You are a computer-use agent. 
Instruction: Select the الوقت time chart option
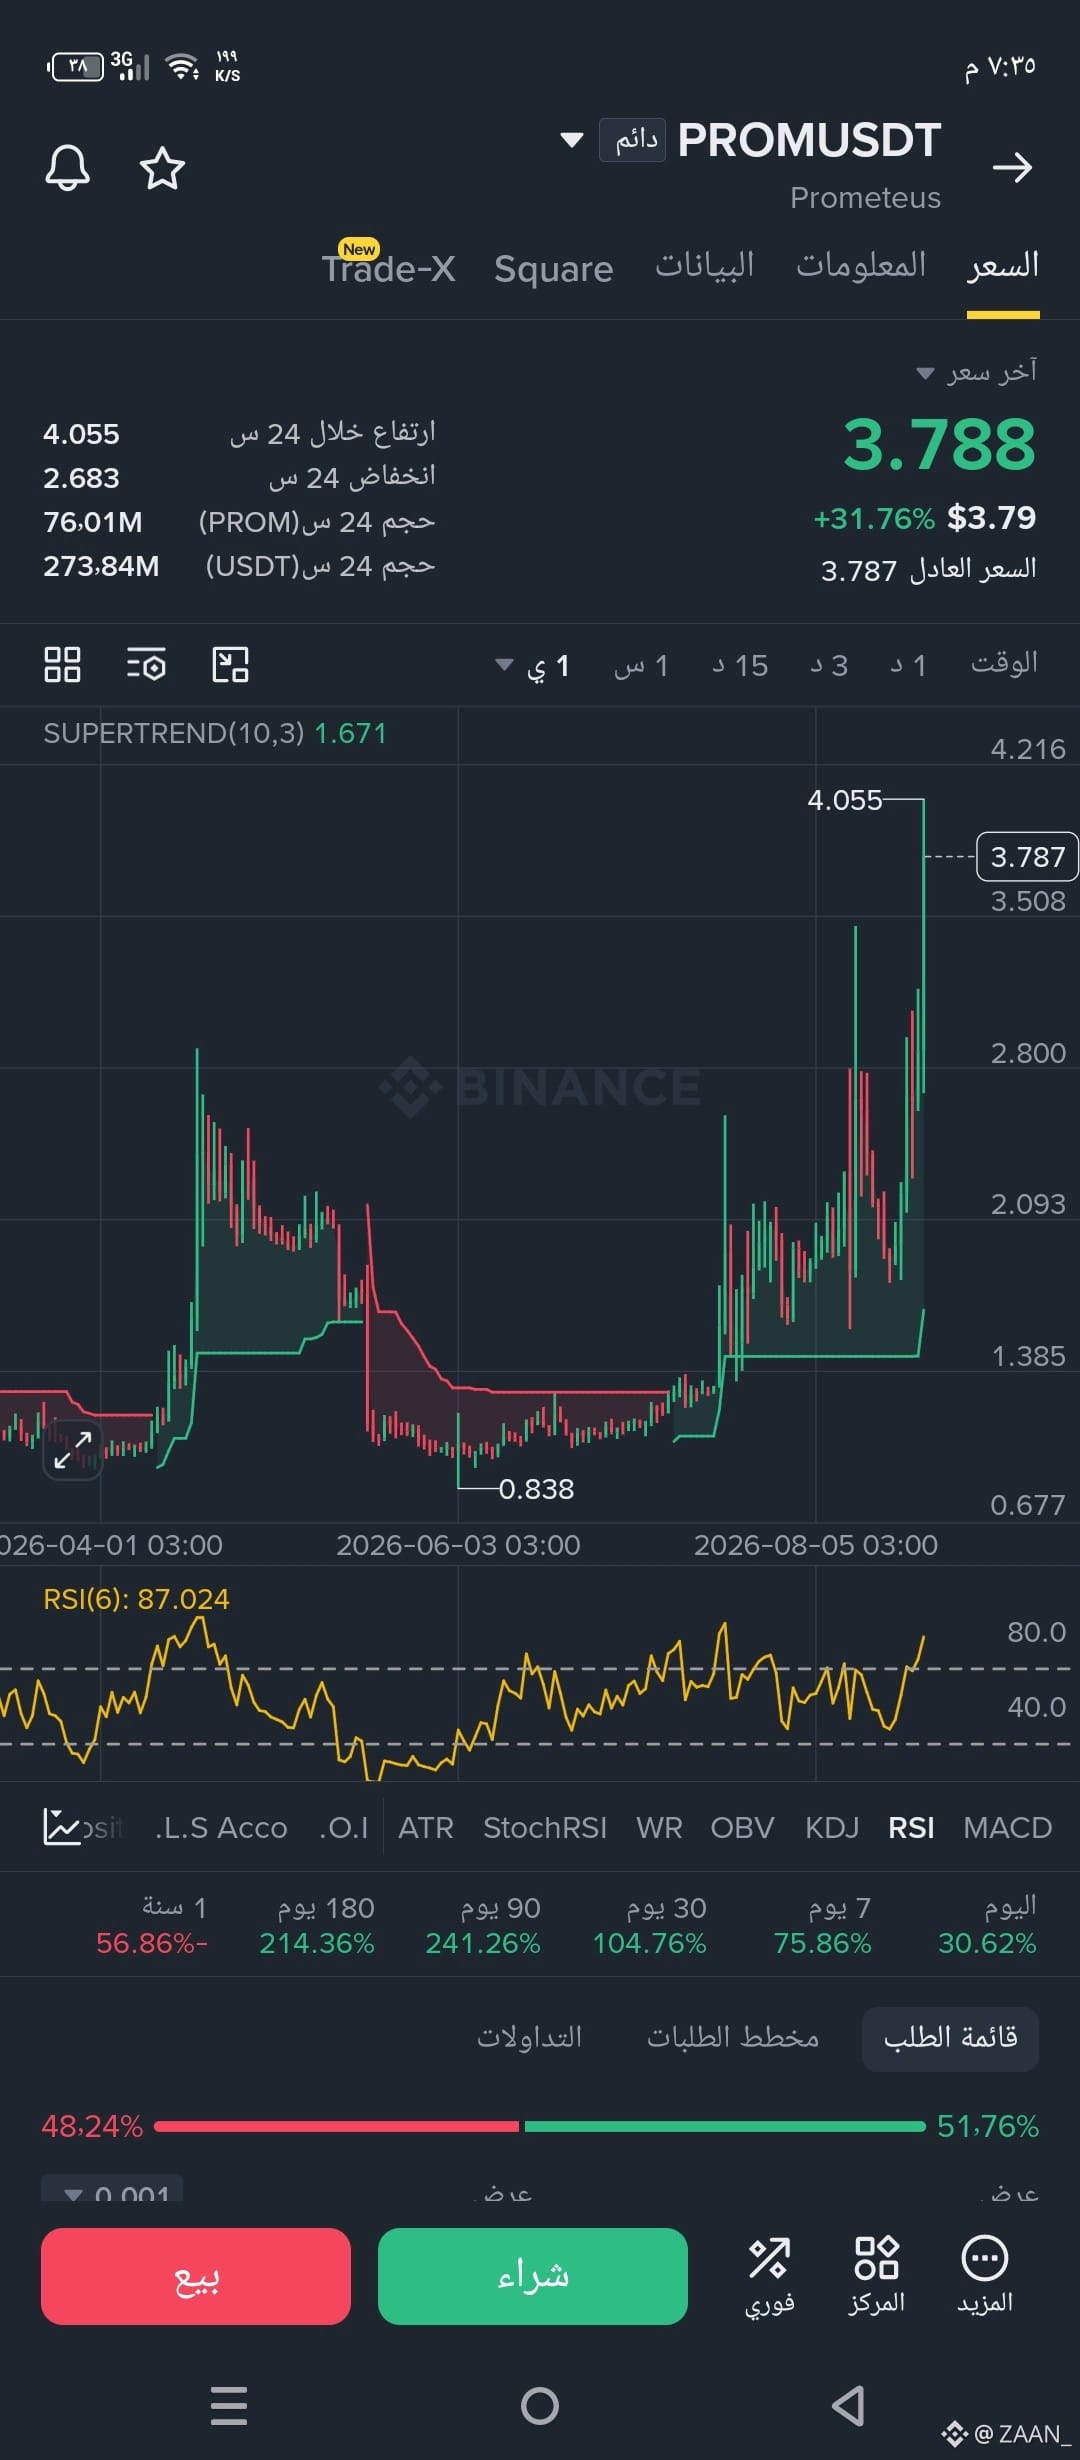pos(1004,664)
